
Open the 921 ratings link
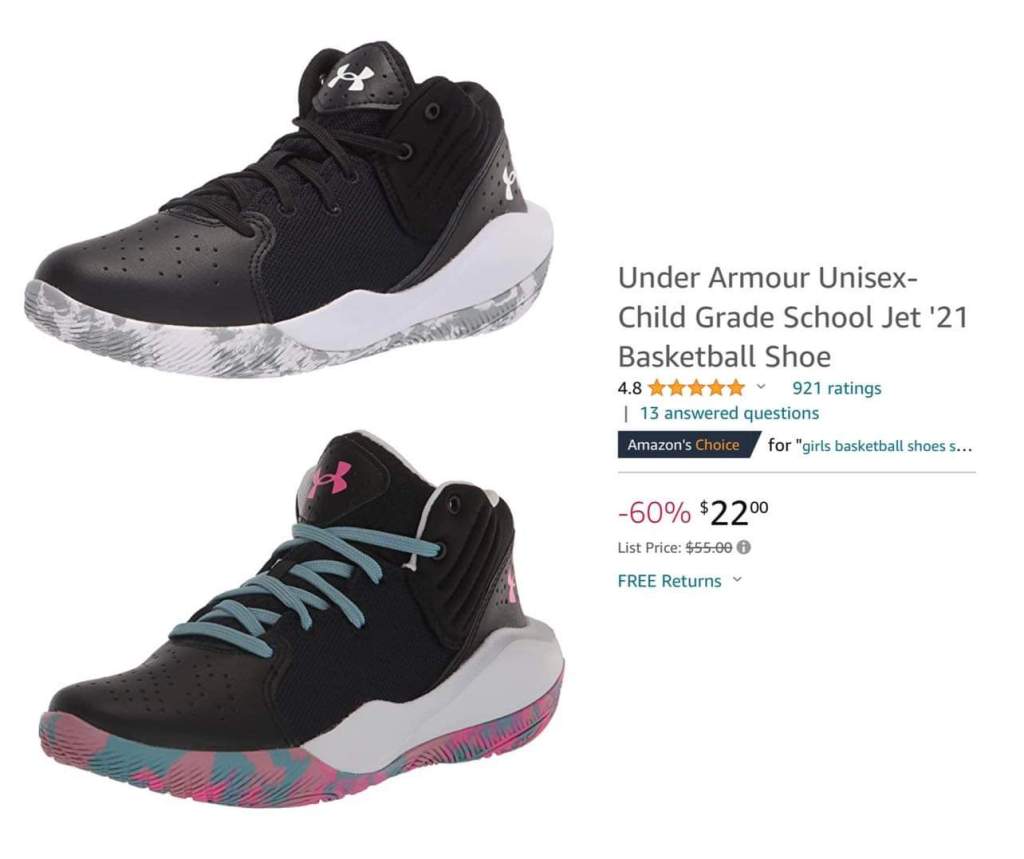coord(837,389)
